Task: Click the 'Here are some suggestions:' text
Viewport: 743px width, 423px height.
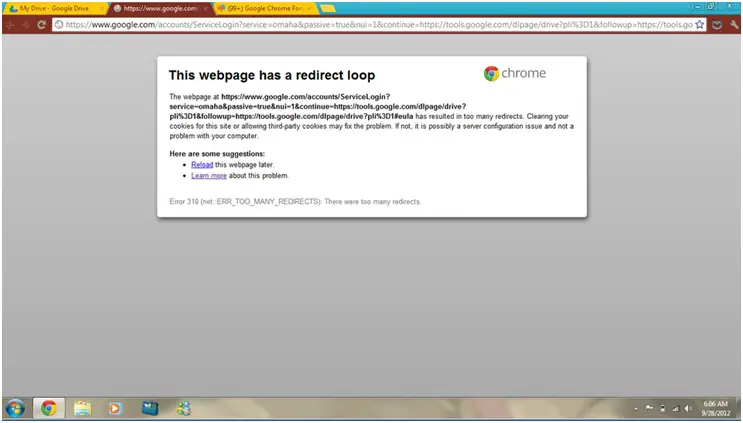Action: 217,154
